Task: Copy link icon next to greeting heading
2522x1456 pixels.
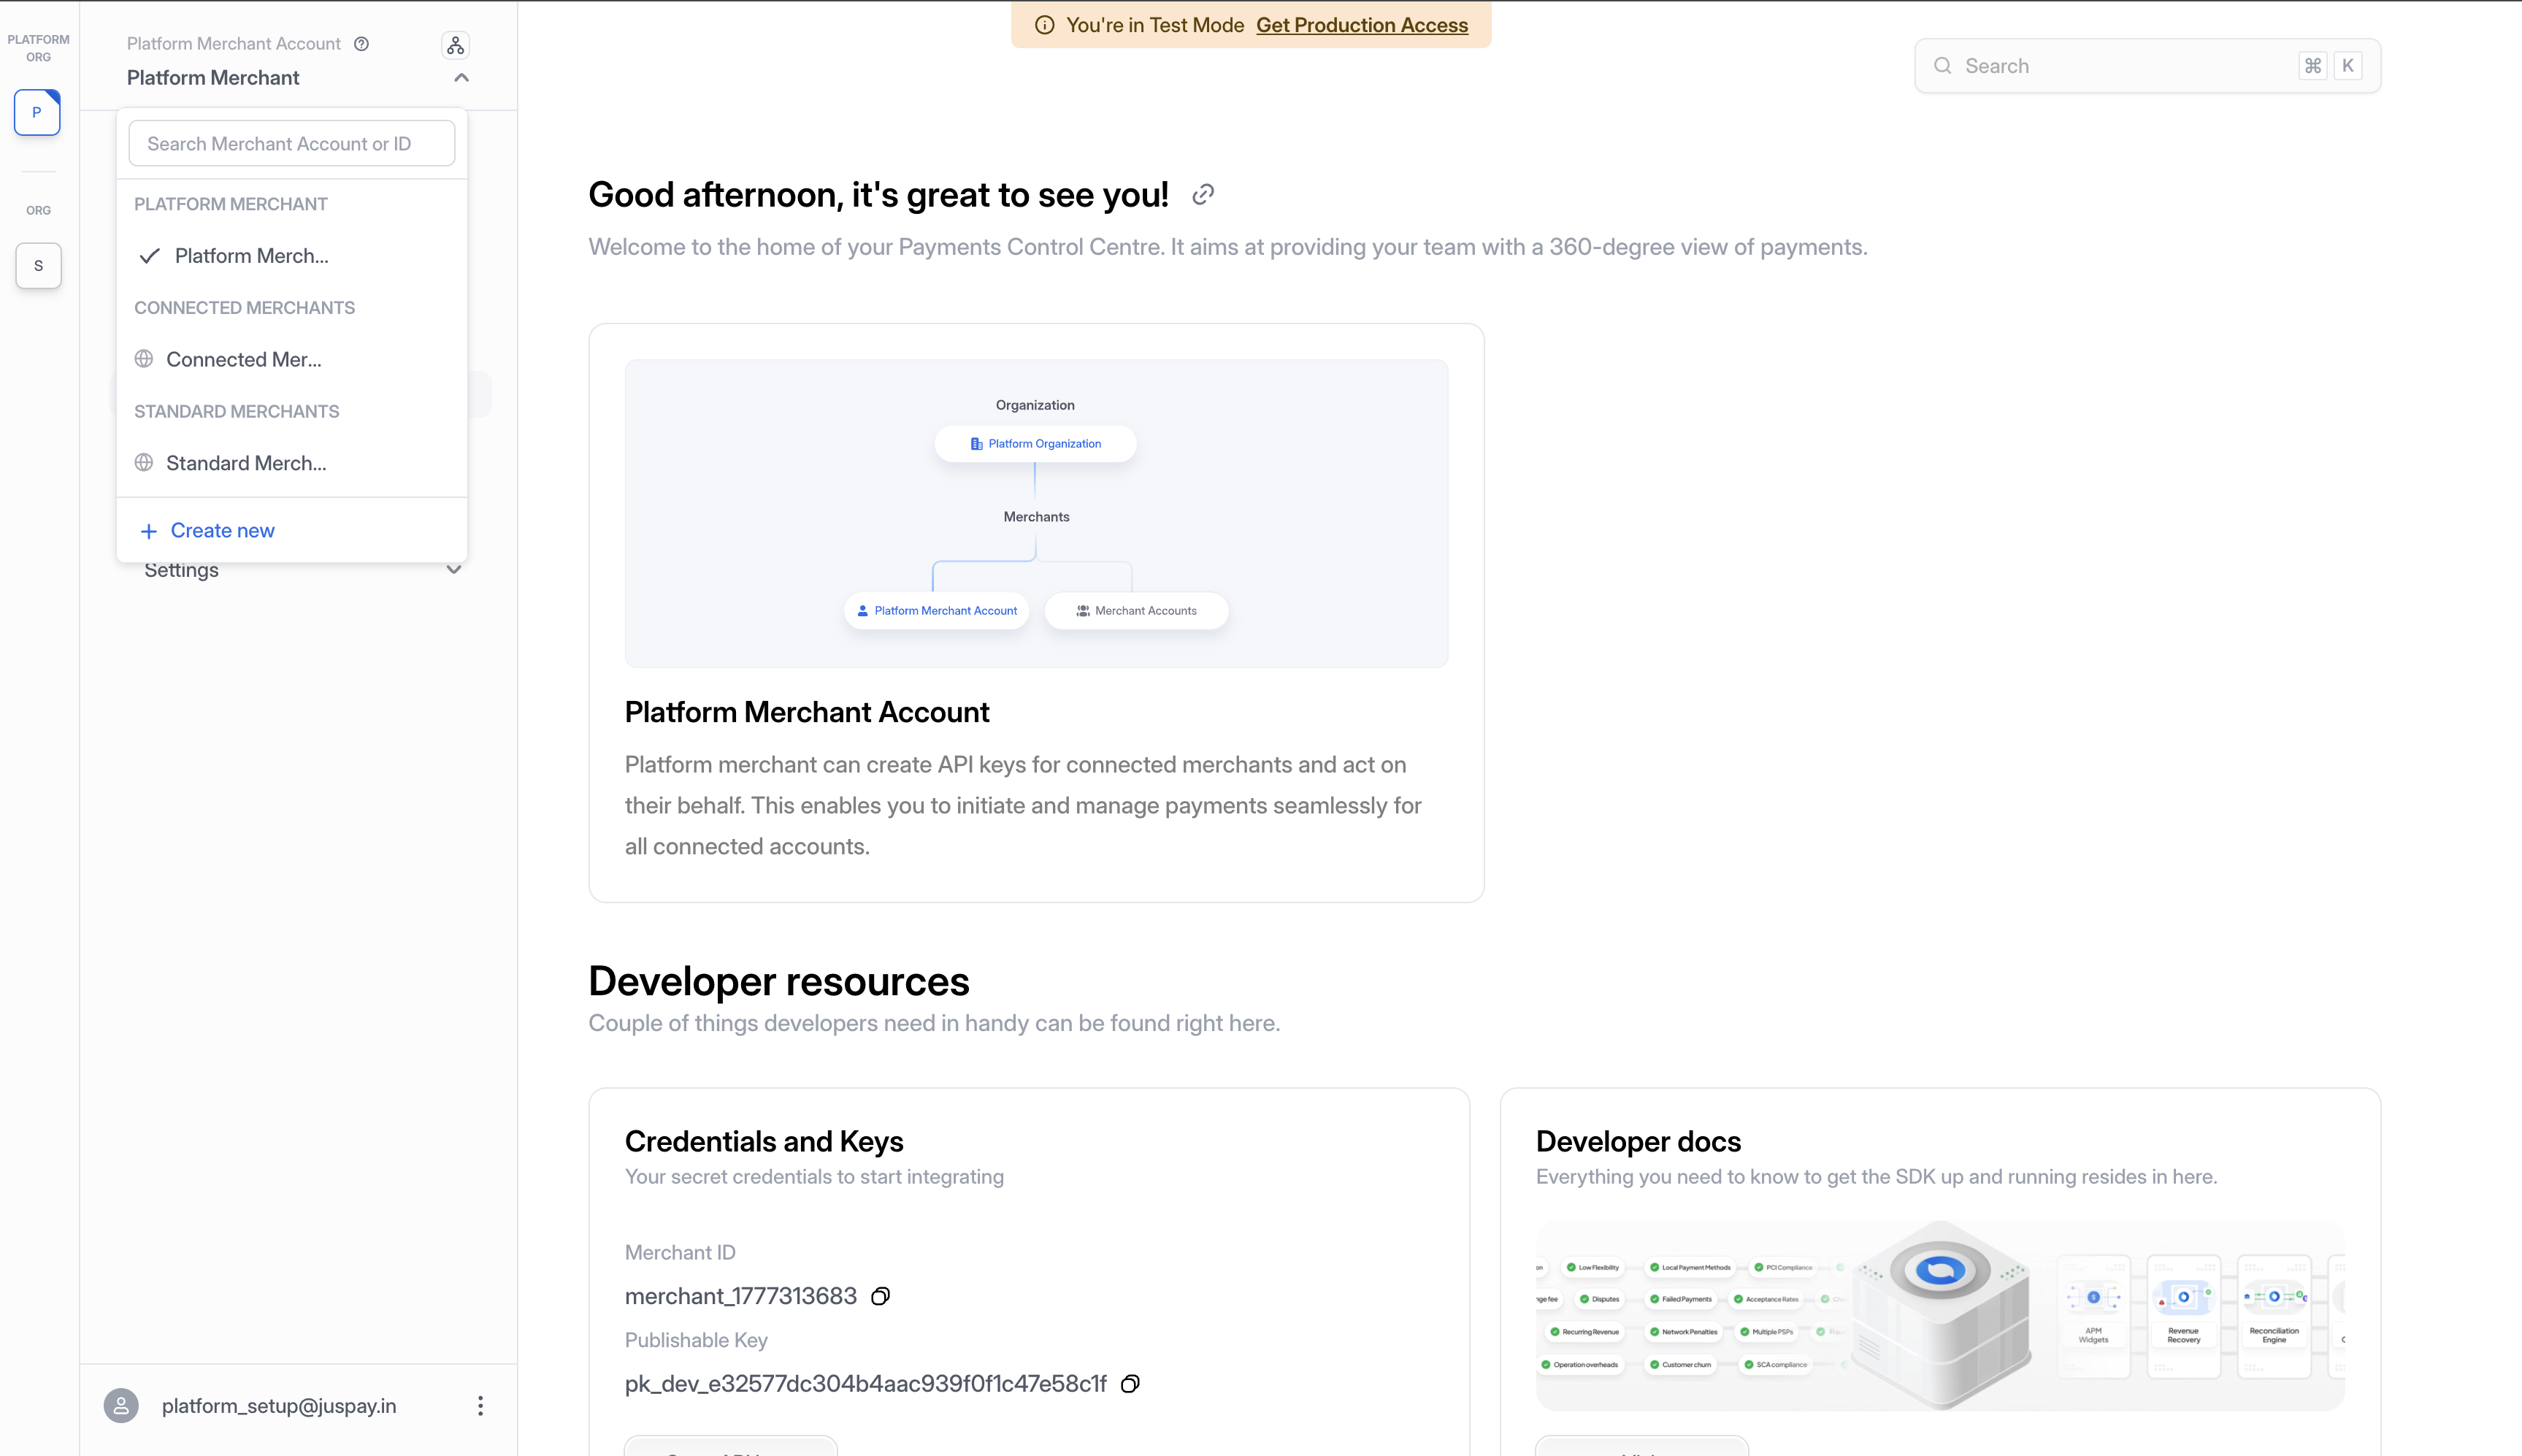Action: pyautogui.click(x=1203, y=194)
